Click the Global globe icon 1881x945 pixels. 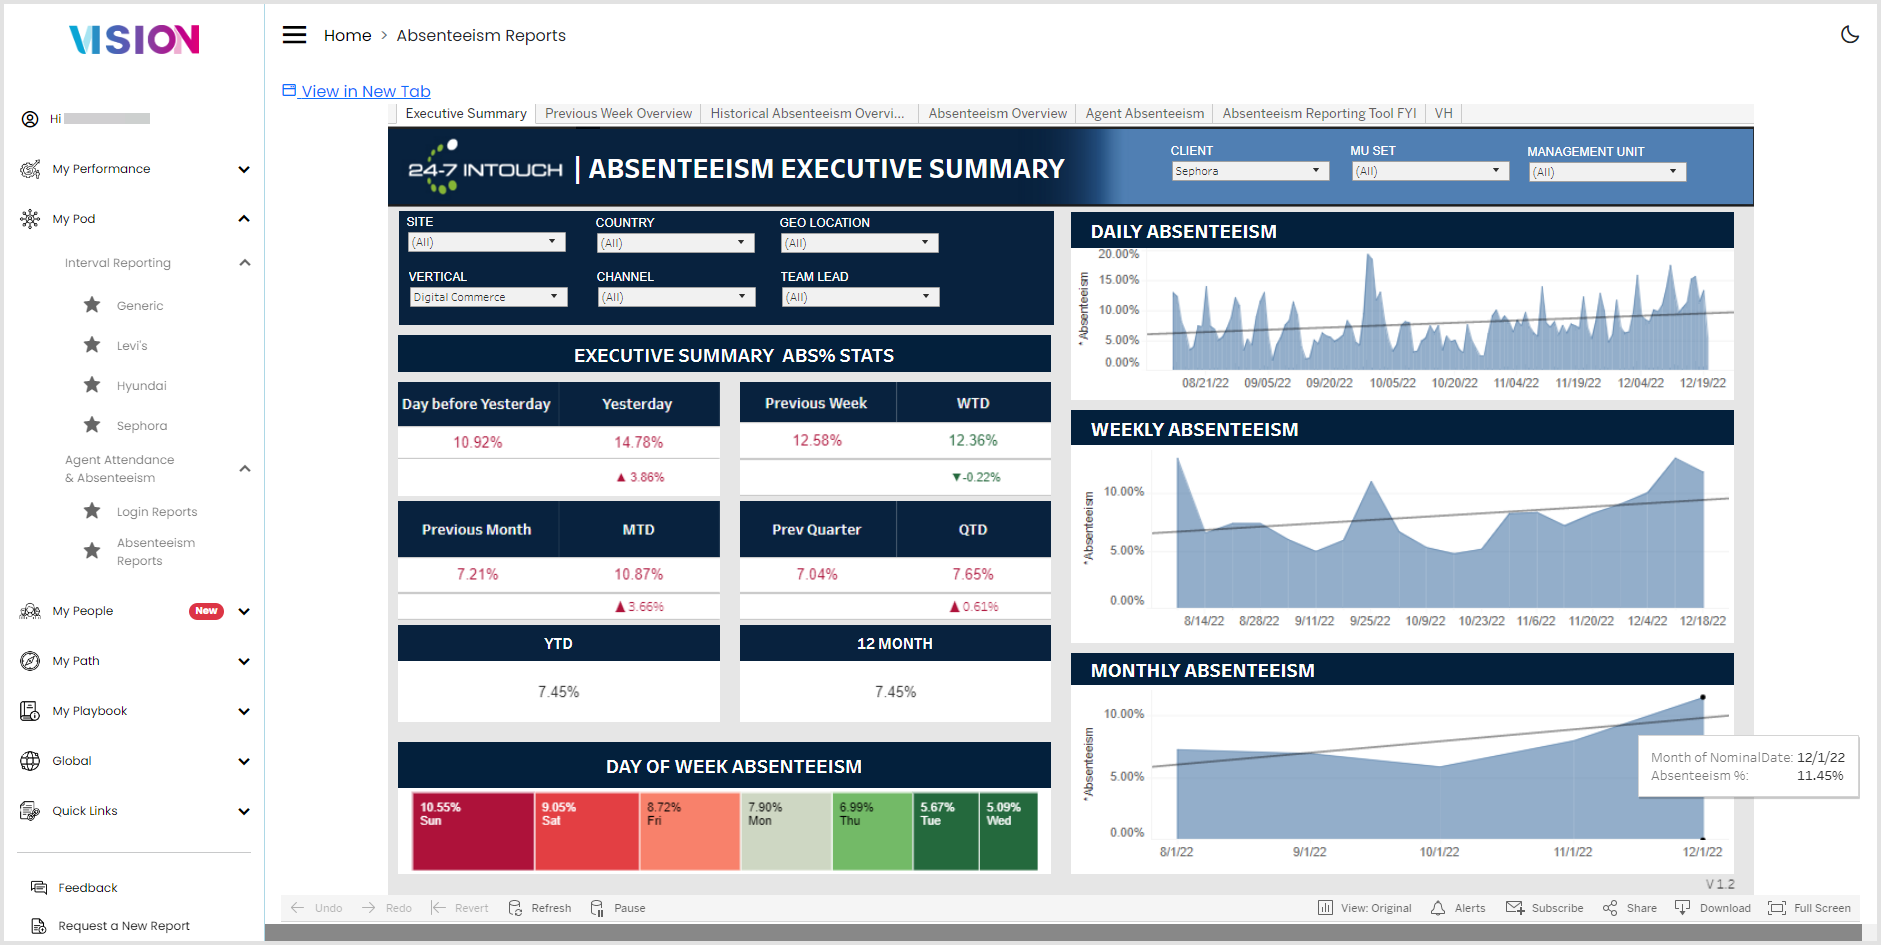click(30, 761)
